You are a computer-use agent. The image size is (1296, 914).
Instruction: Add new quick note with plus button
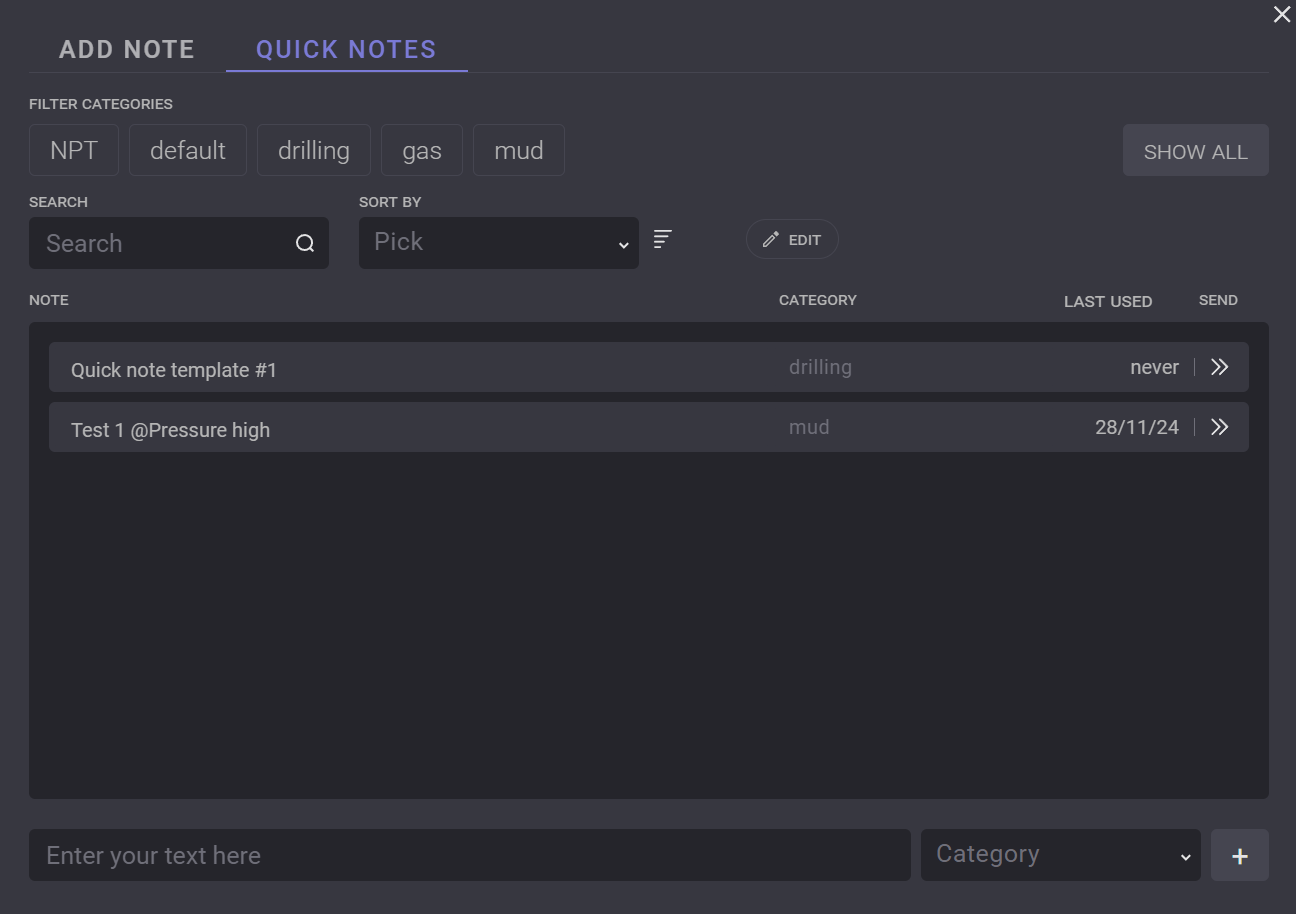(1239, 855)
